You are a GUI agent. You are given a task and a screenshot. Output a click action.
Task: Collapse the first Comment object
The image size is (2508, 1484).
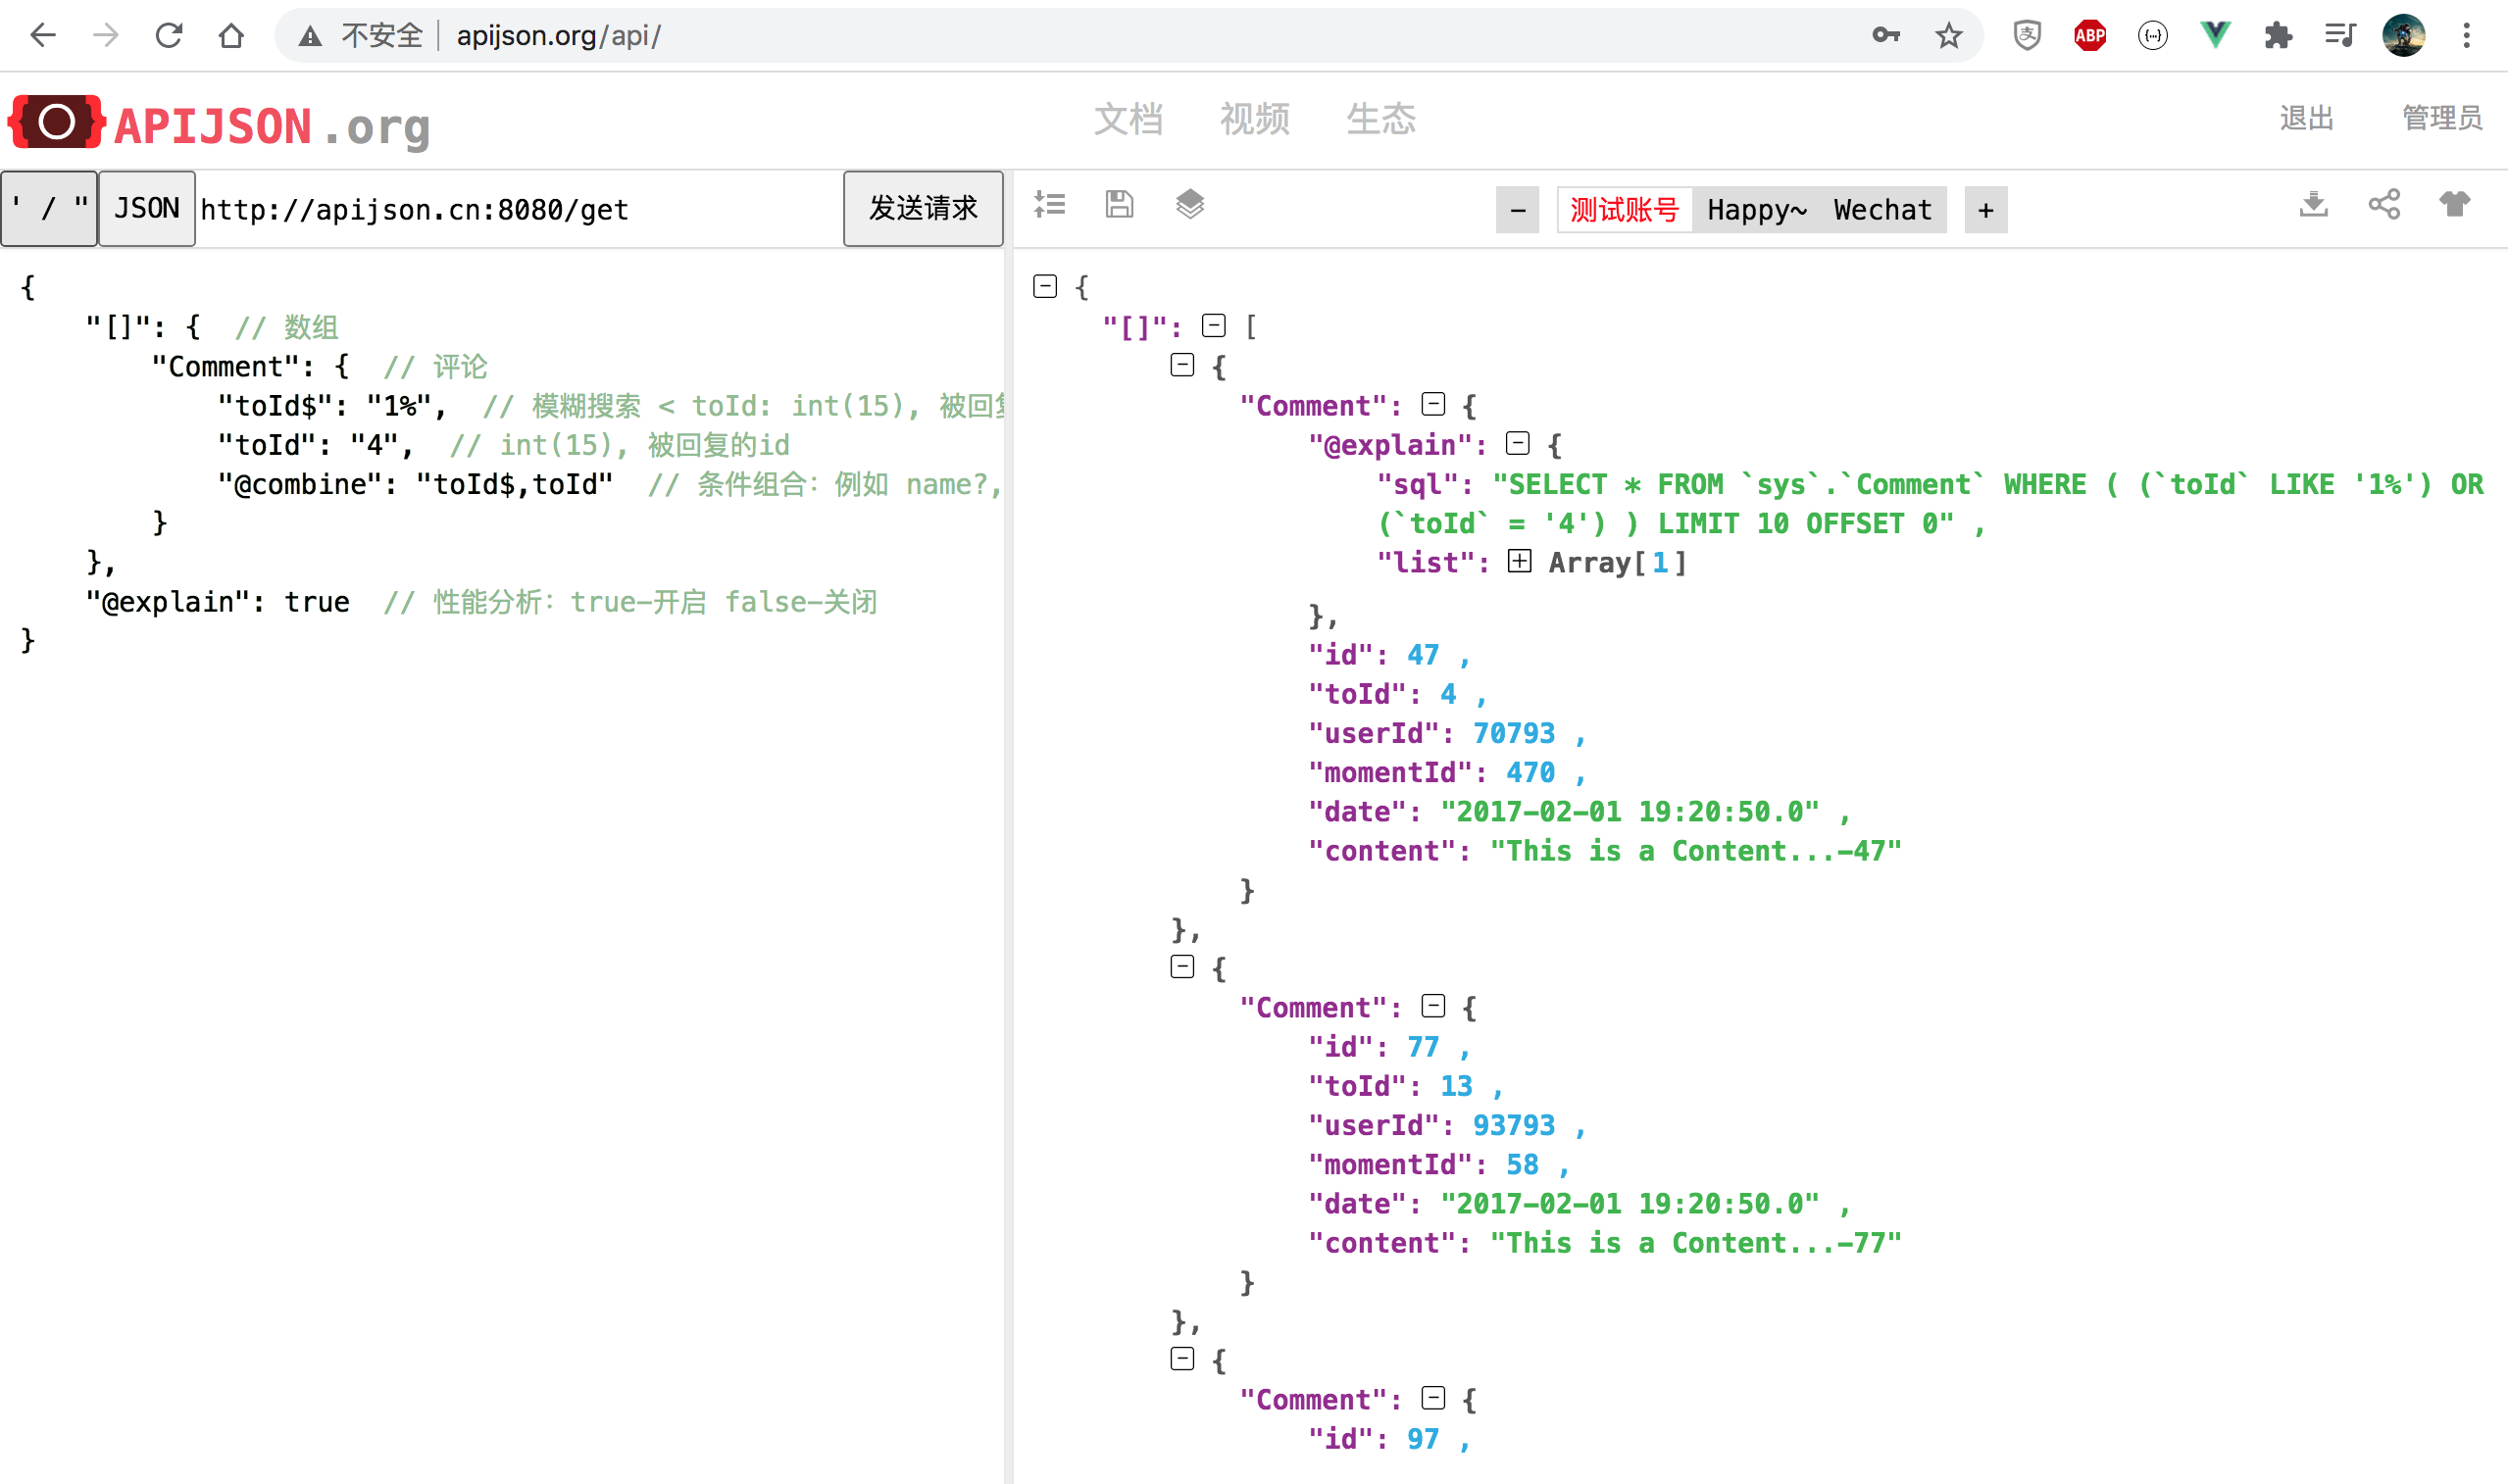(x=1432, y=404)
